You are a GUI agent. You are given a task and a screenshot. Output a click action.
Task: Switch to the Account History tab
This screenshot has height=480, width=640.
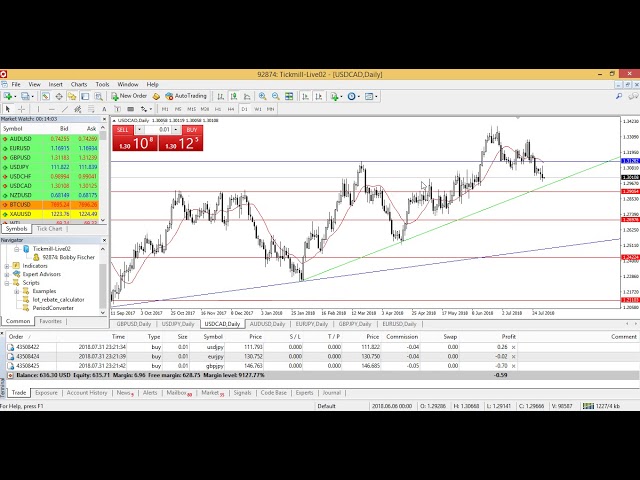pyautogui.click(x=86, y=393)
